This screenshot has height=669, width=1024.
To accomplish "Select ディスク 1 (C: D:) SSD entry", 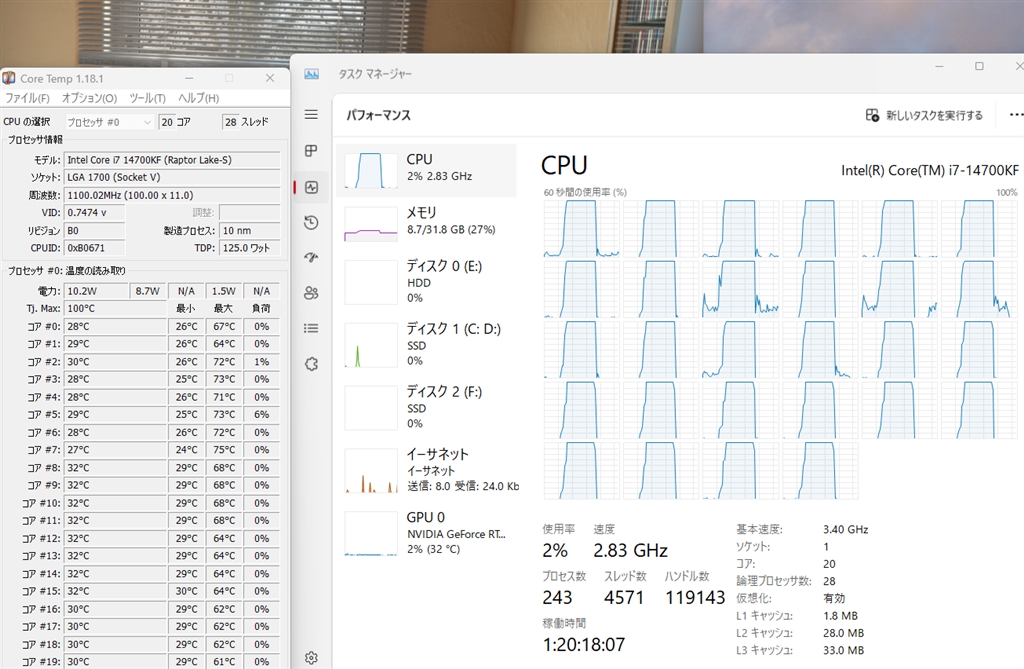I will point(426,344).
